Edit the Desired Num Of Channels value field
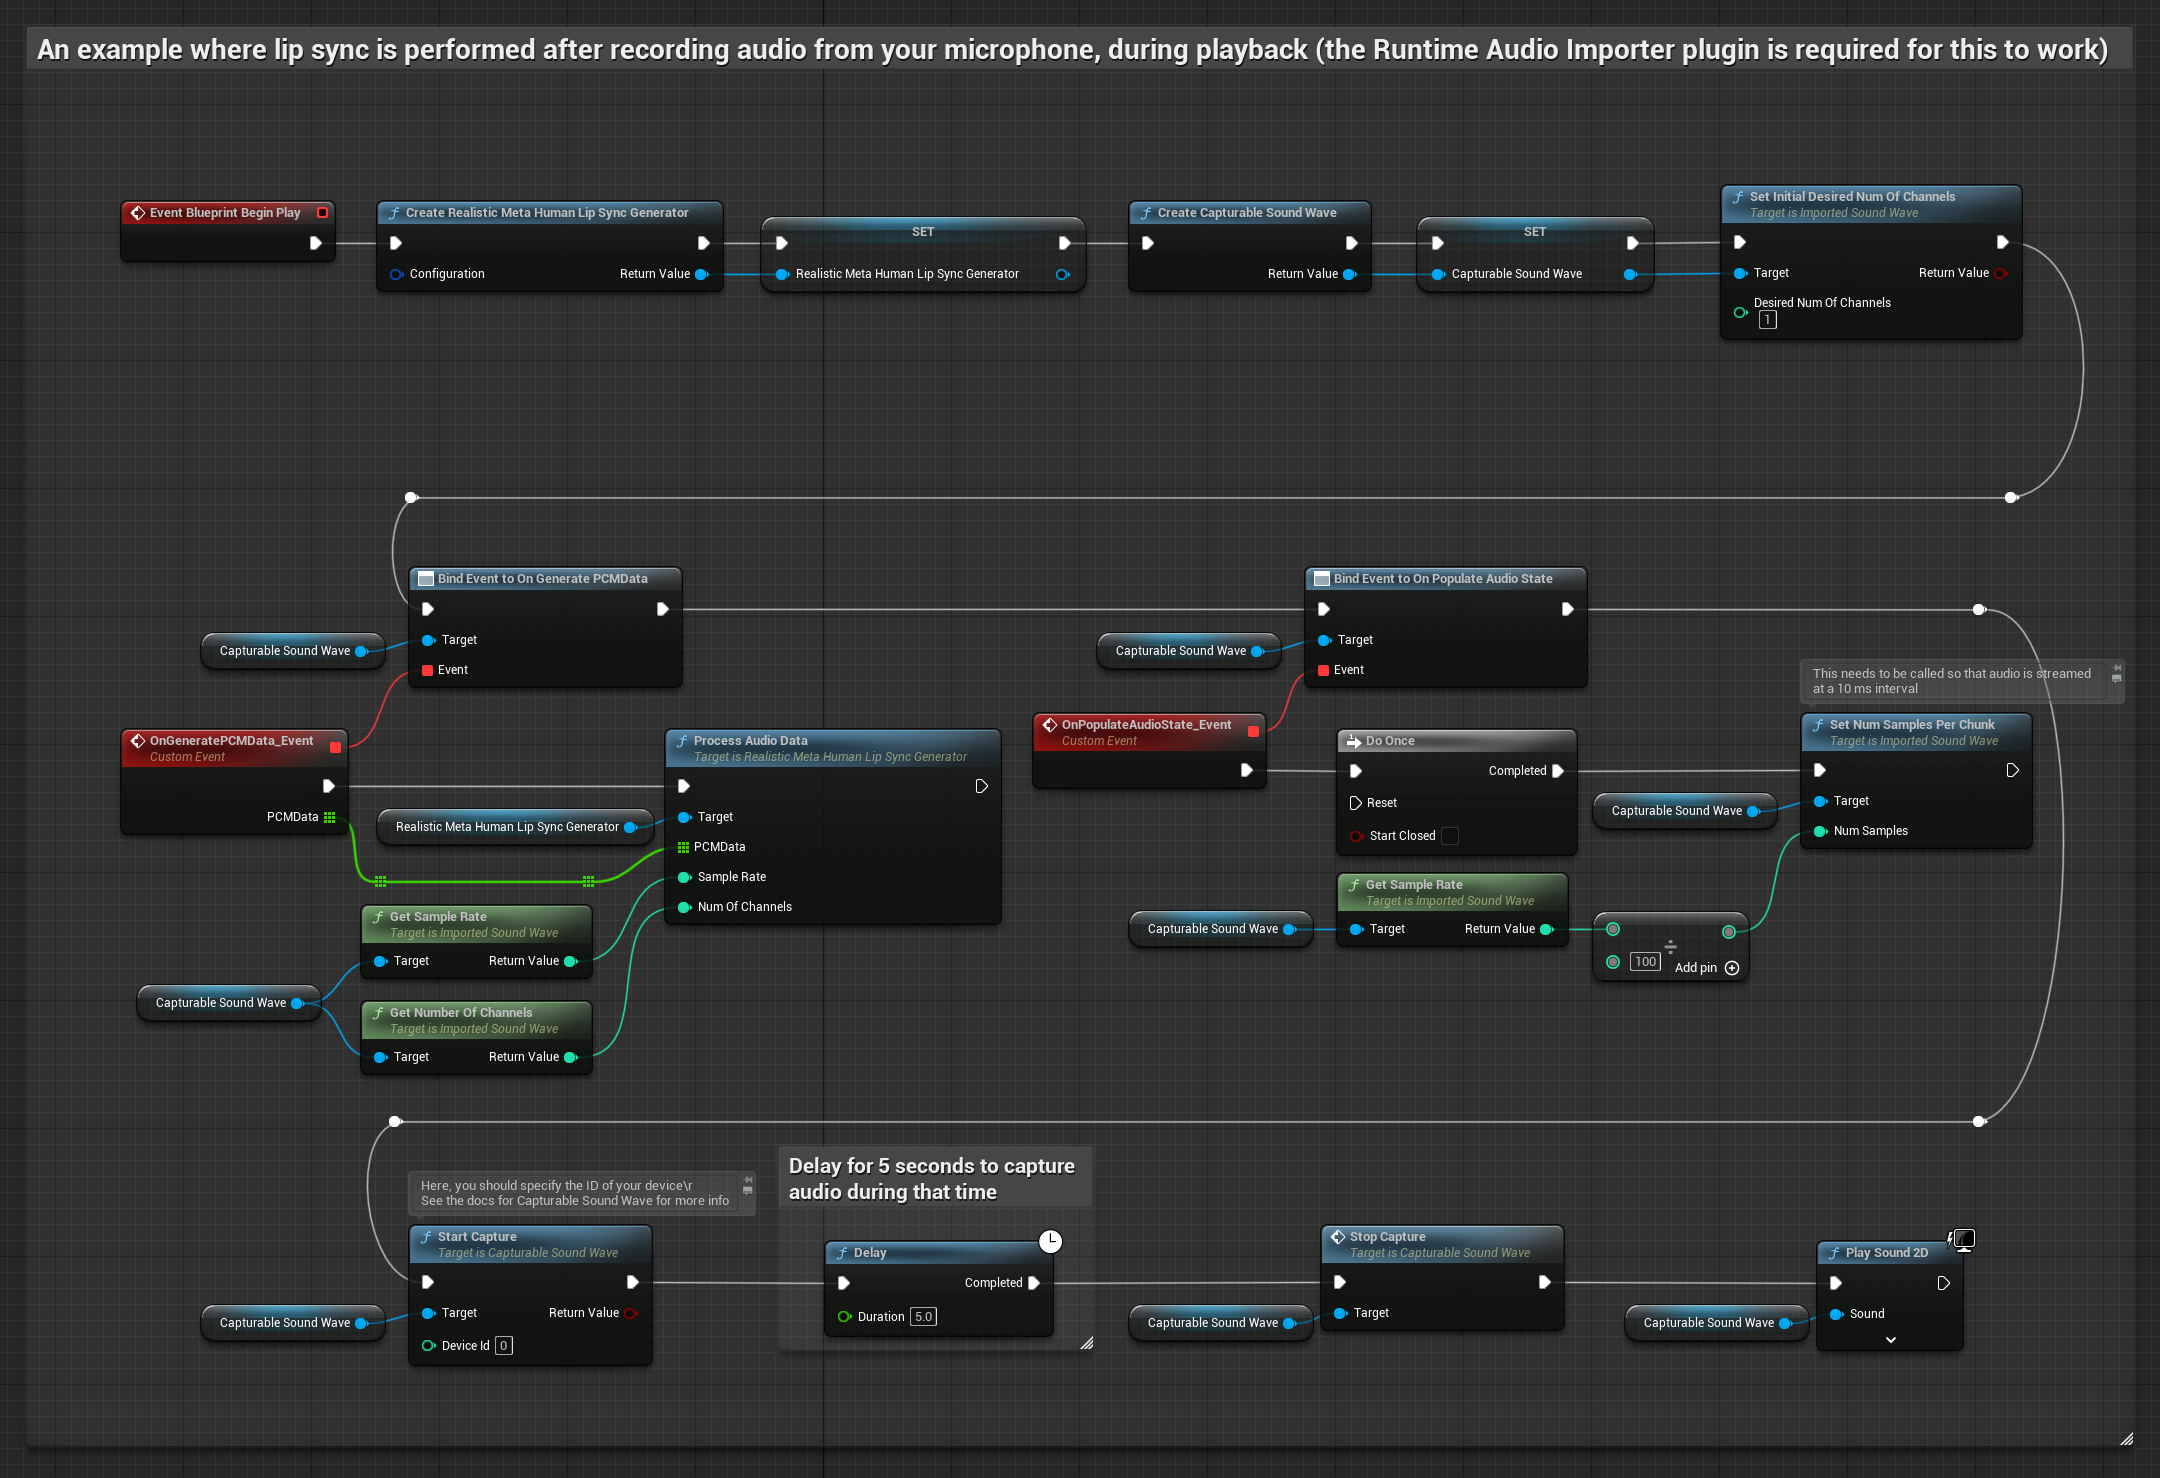The width and height of the screenshot is (2160, 1478). click(1768, 319)
